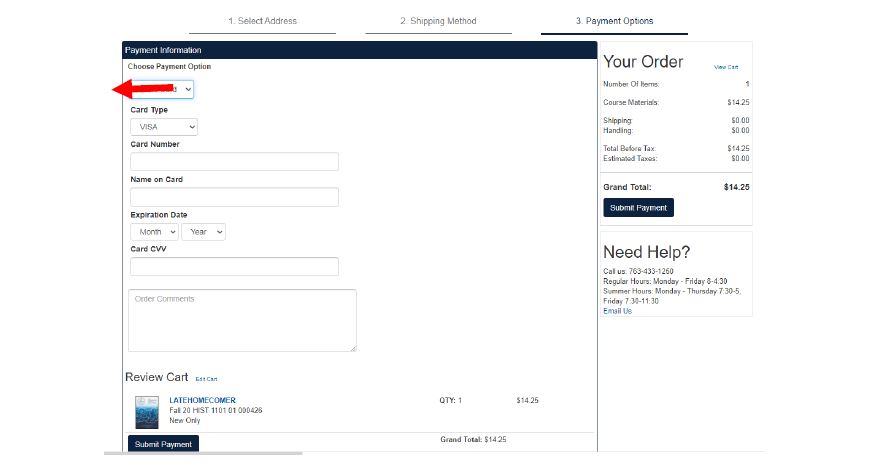875x469 pixels.
Task: Click the Email Us link
Action: coord(617,311)
